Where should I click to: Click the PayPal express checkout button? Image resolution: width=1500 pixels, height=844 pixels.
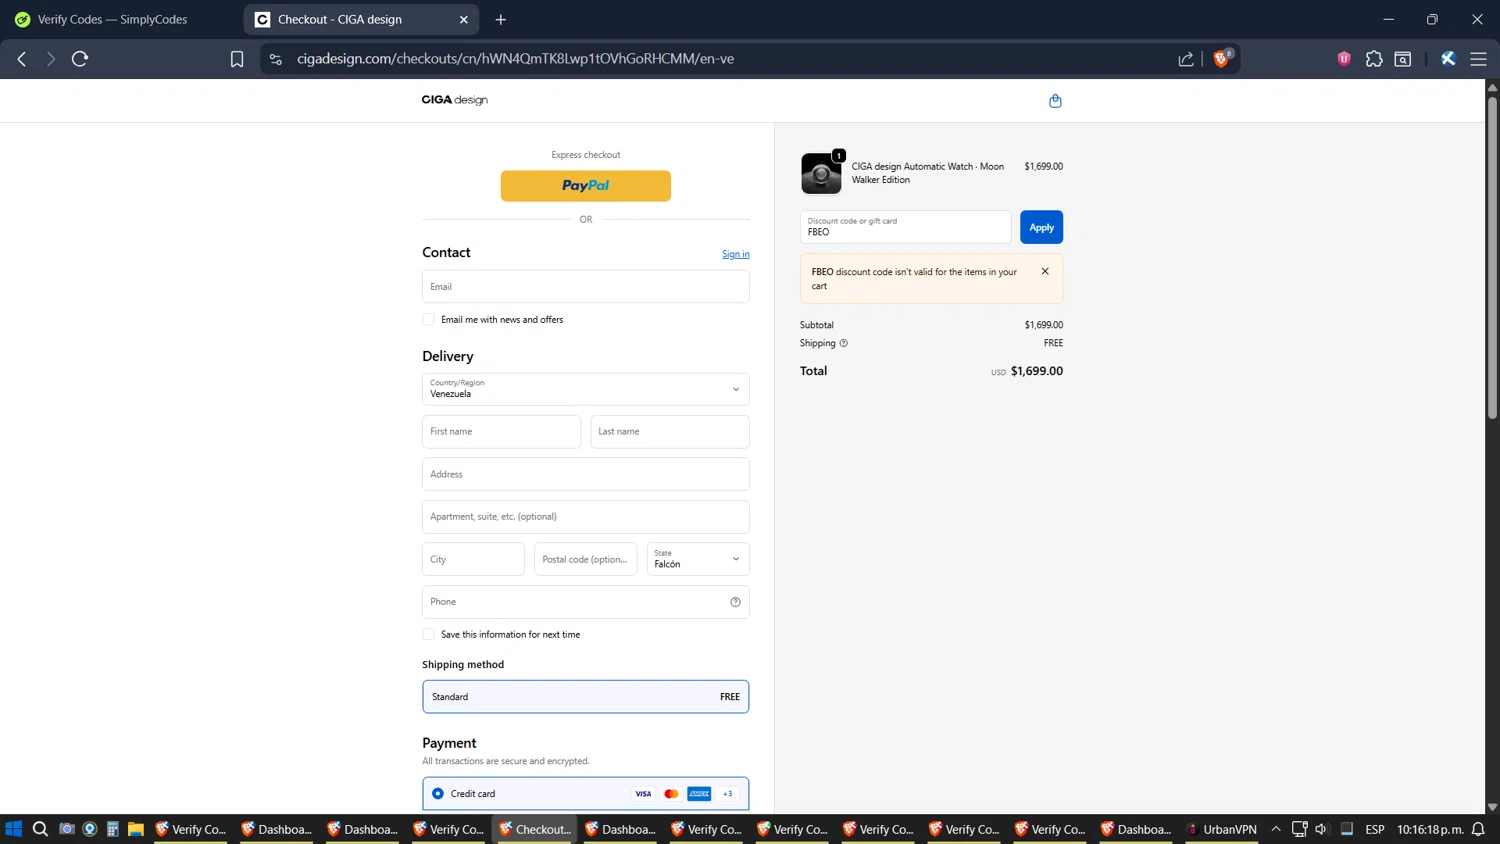click(x=585, y=186)
